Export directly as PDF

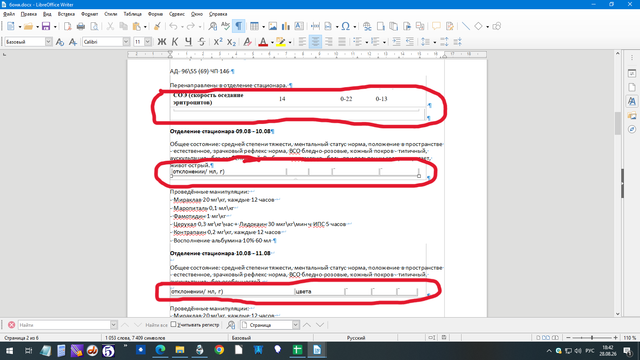68,27
